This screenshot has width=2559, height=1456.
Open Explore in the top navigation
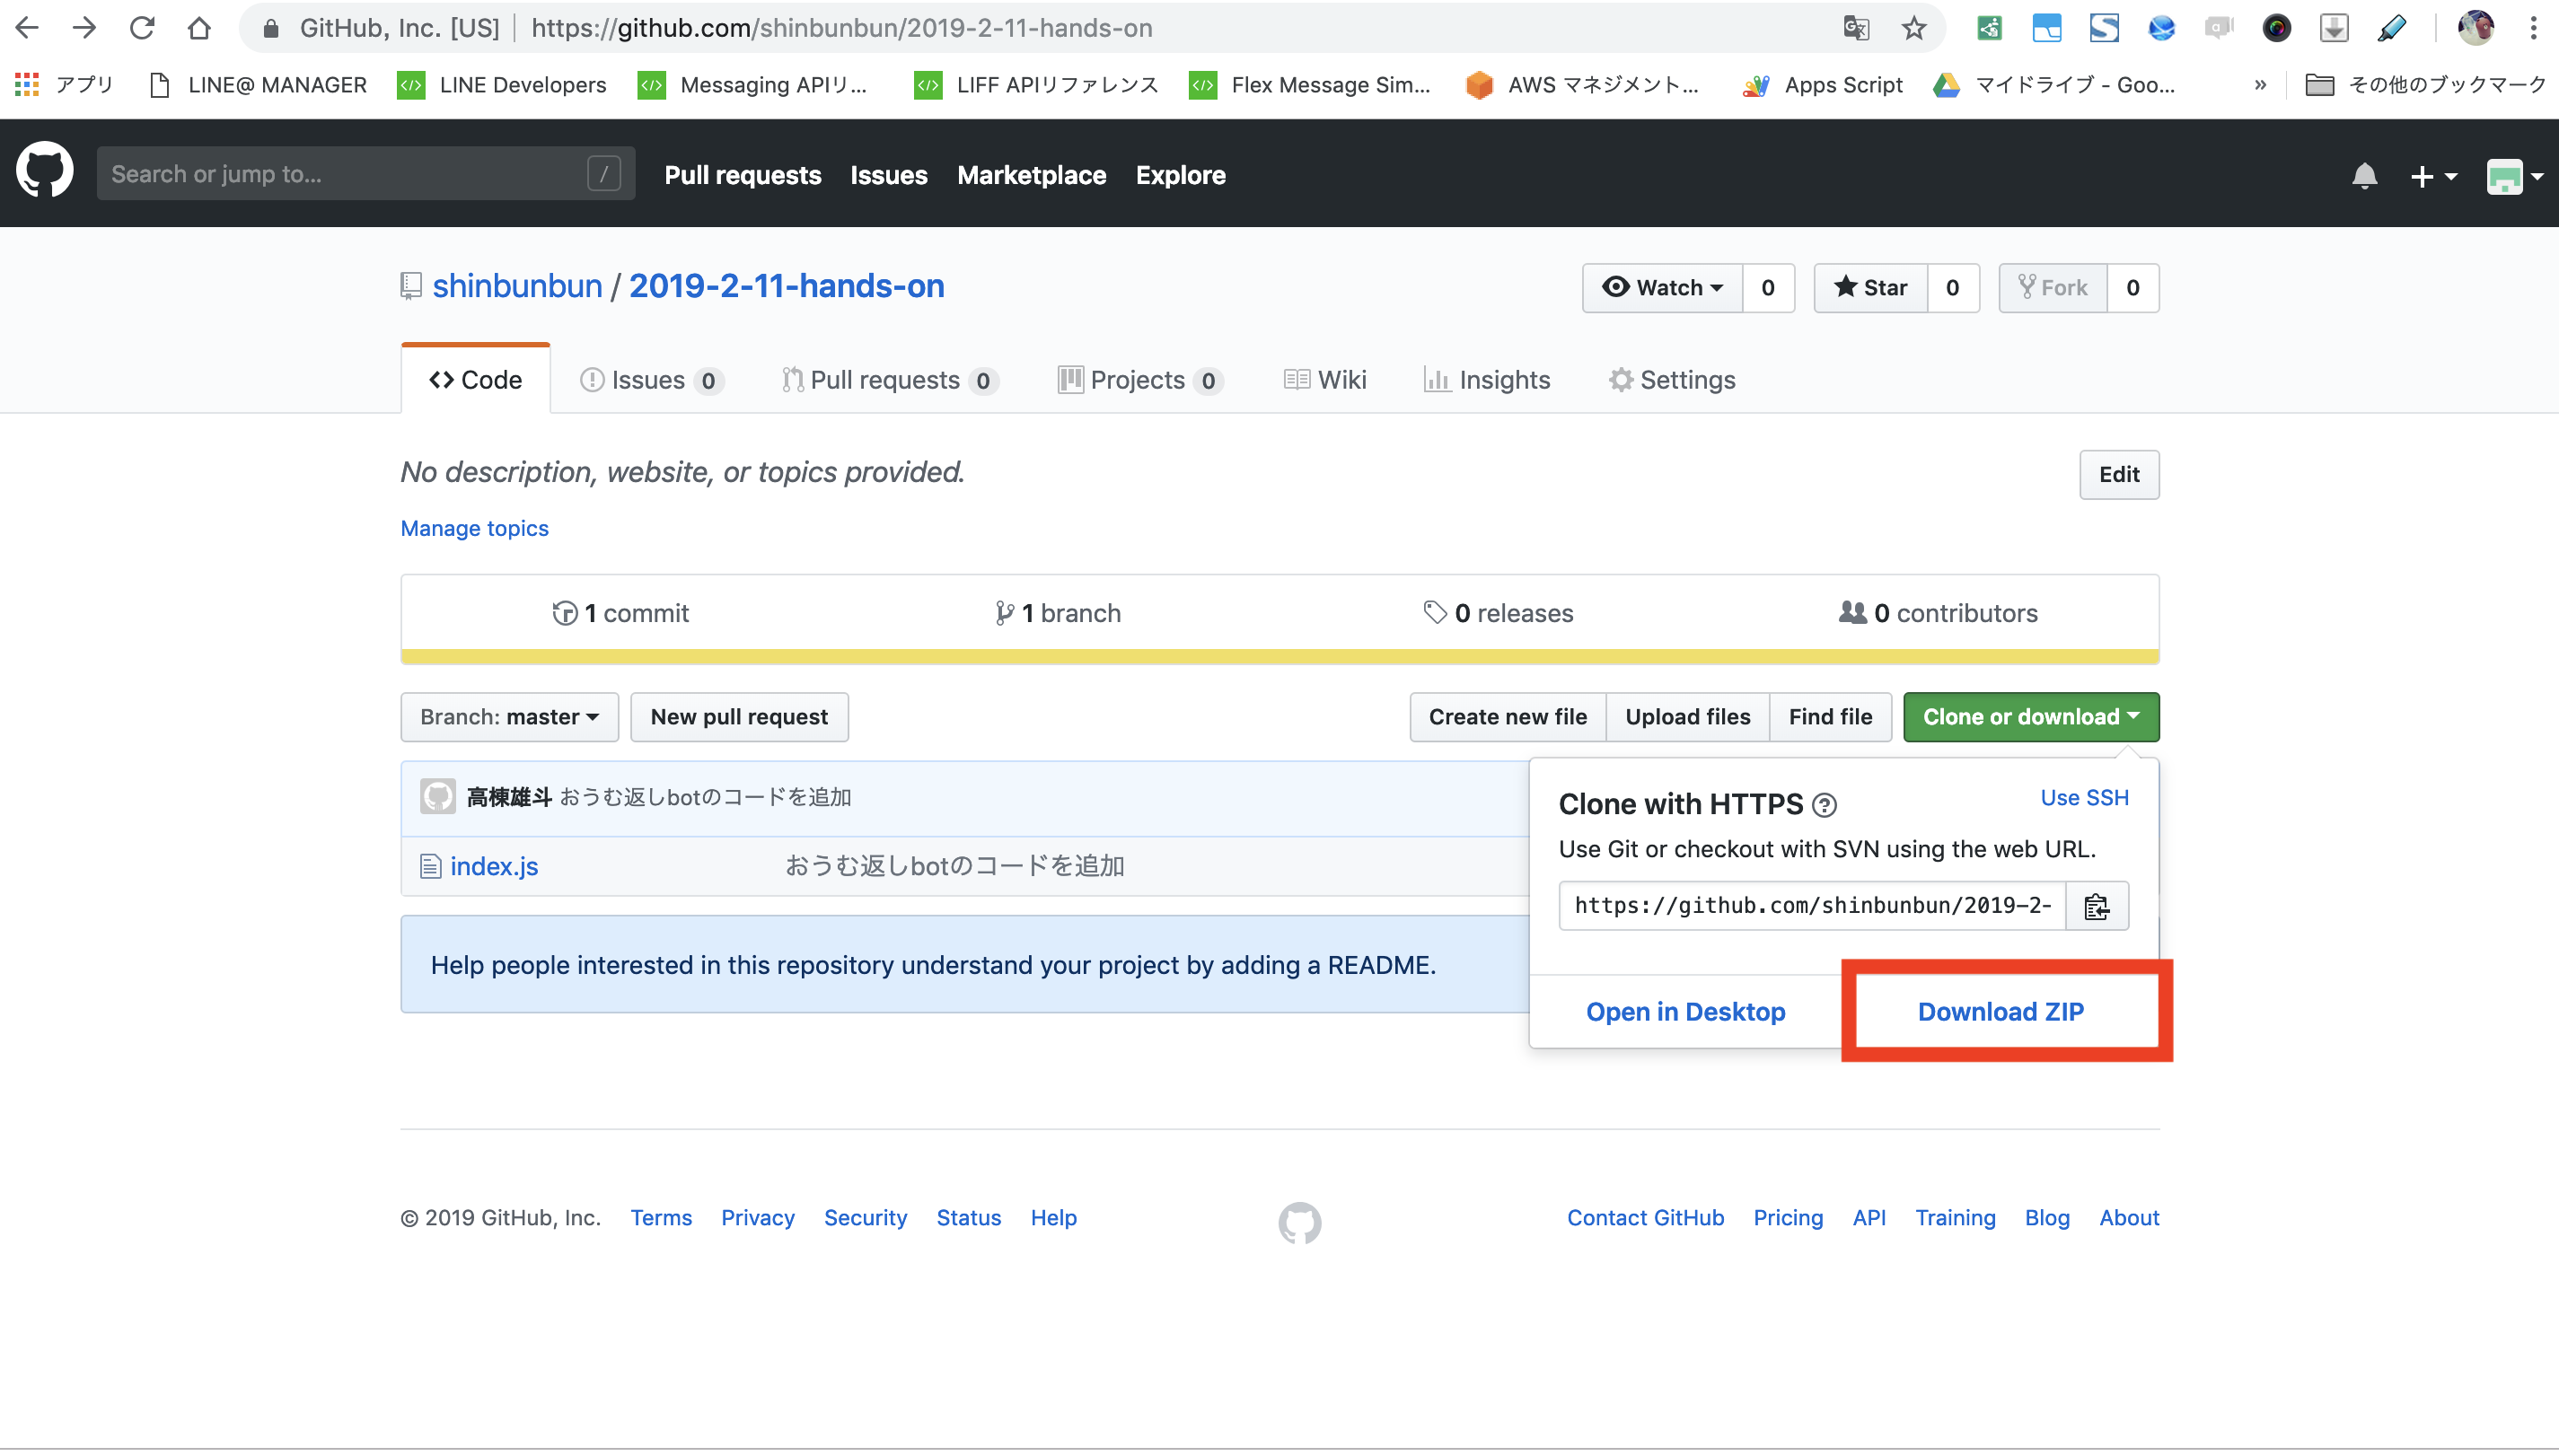tap(1180, 175)
